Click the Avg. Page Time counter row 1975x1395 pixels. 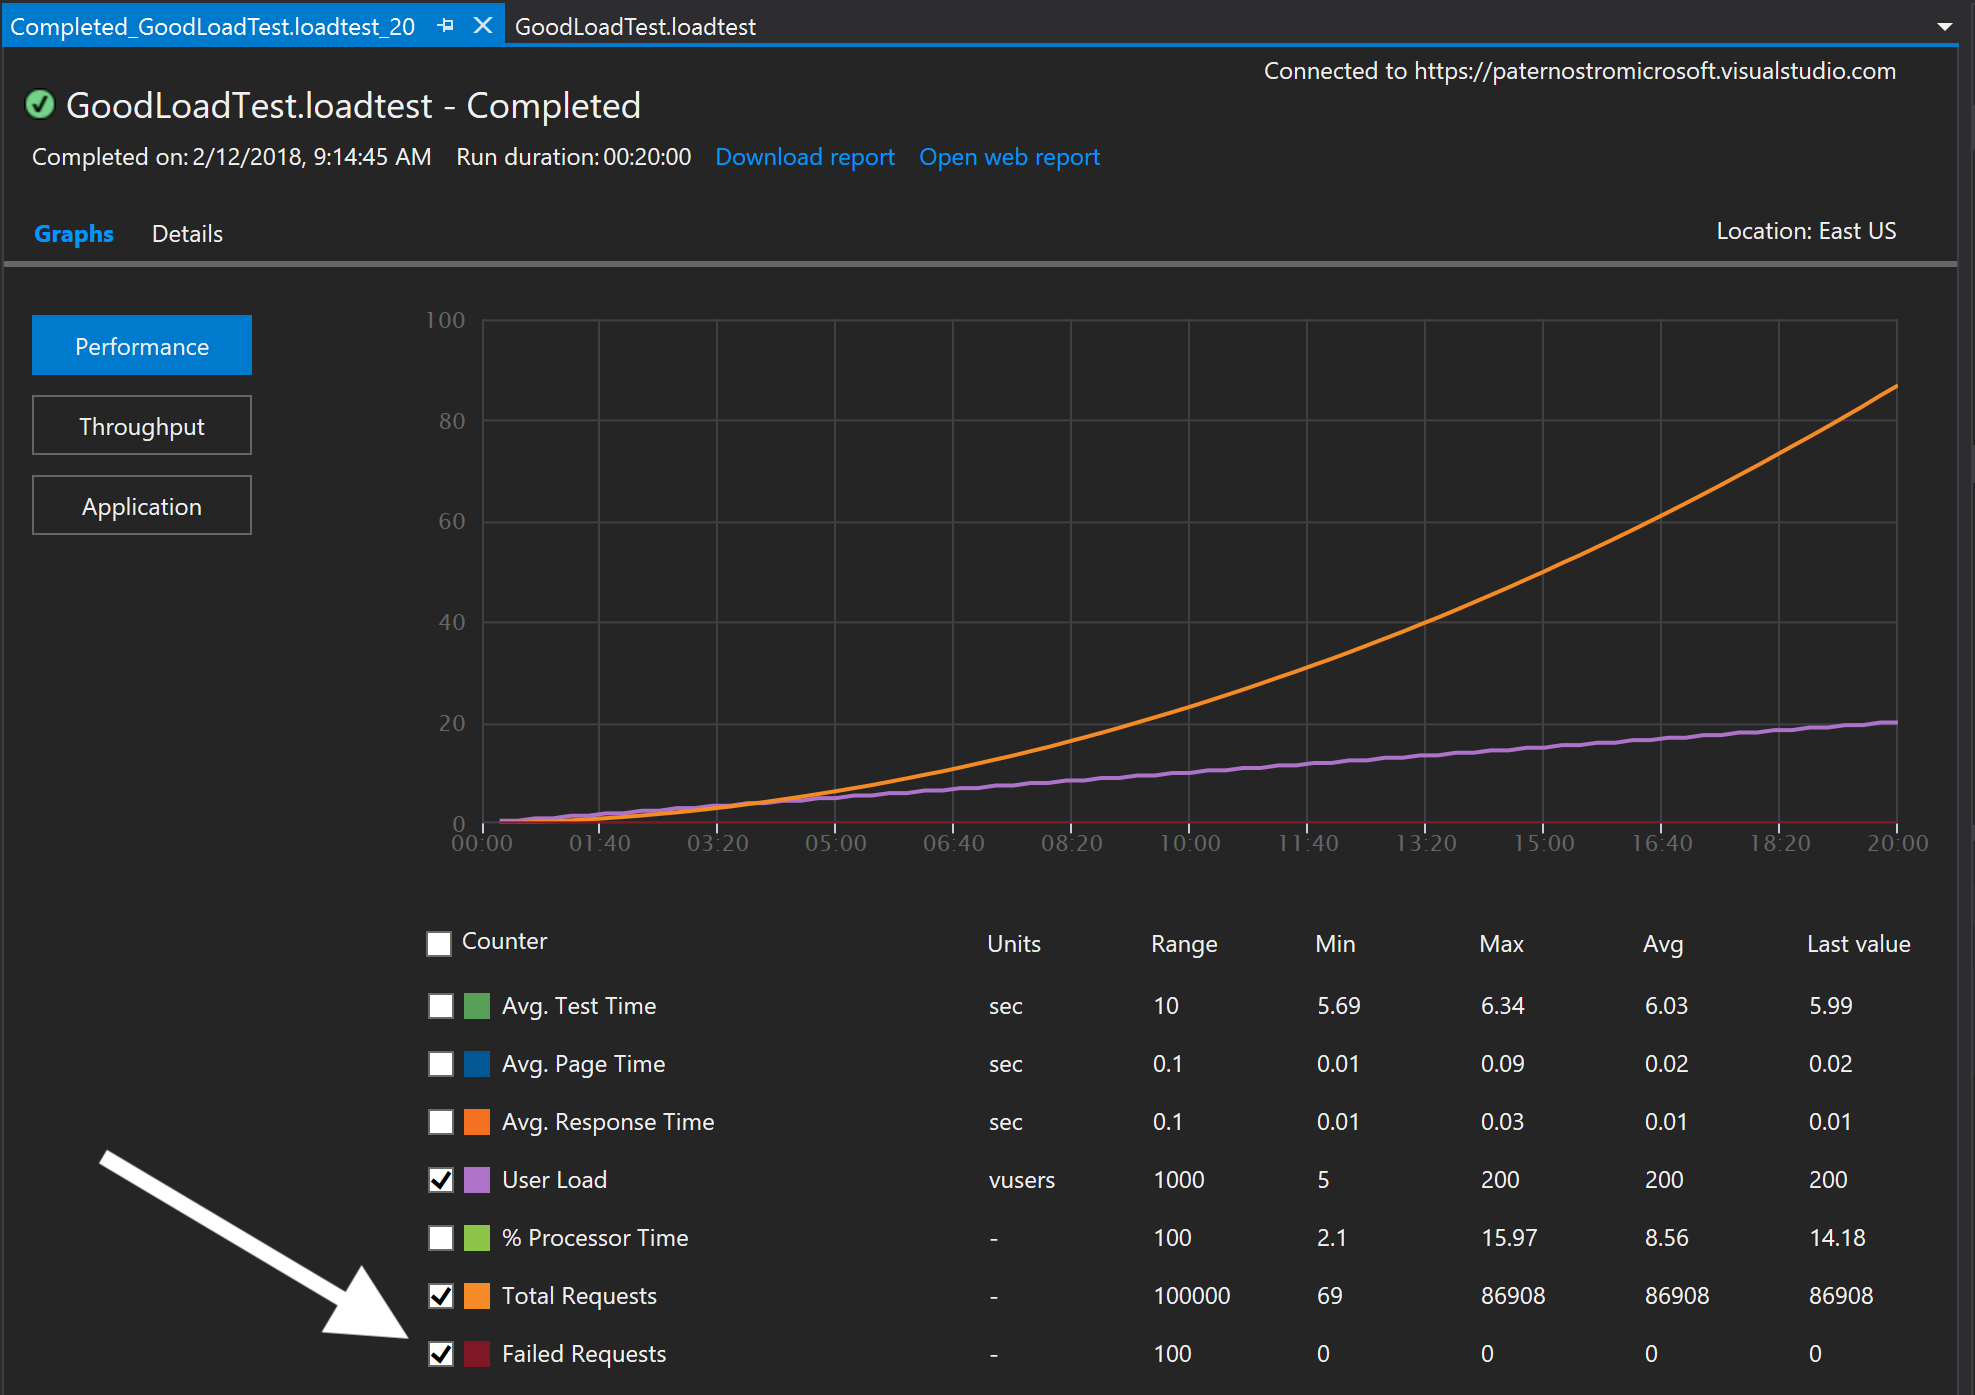583,1064
